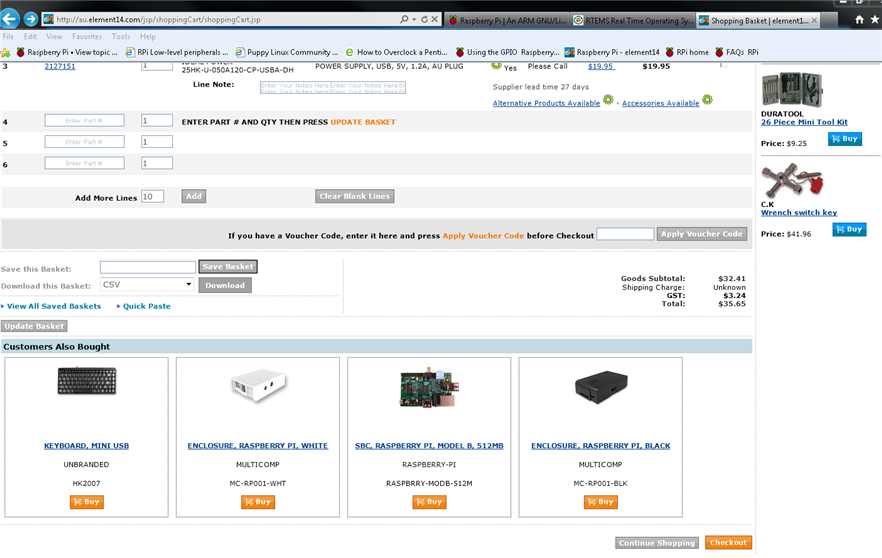
Task: Click the add-to-favorites bar star icon
Action: pyautogui.click(x=6, y=52)
